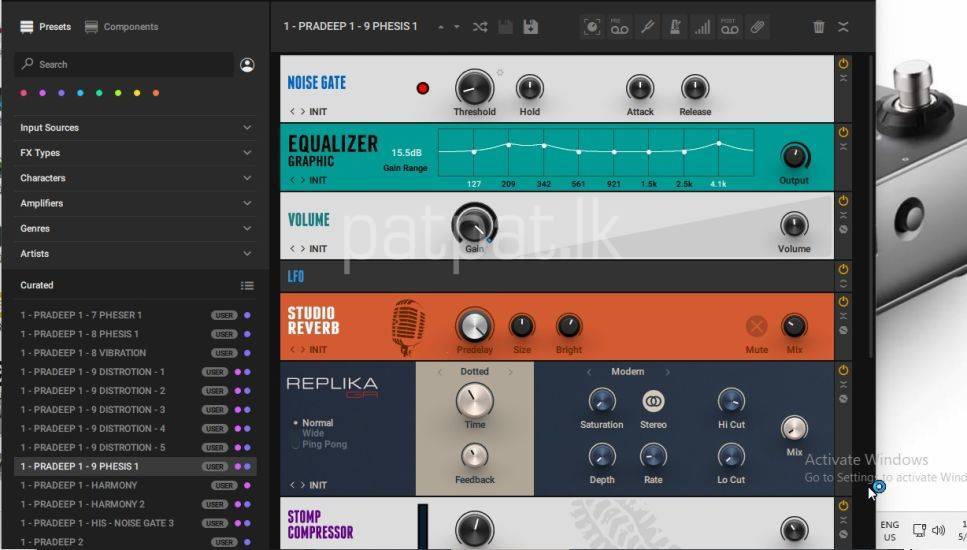Load preset 1 - PRADEEP 1 - 7 PHESER 1
This screenshot has width=967, height=550.
click(135, 315)
